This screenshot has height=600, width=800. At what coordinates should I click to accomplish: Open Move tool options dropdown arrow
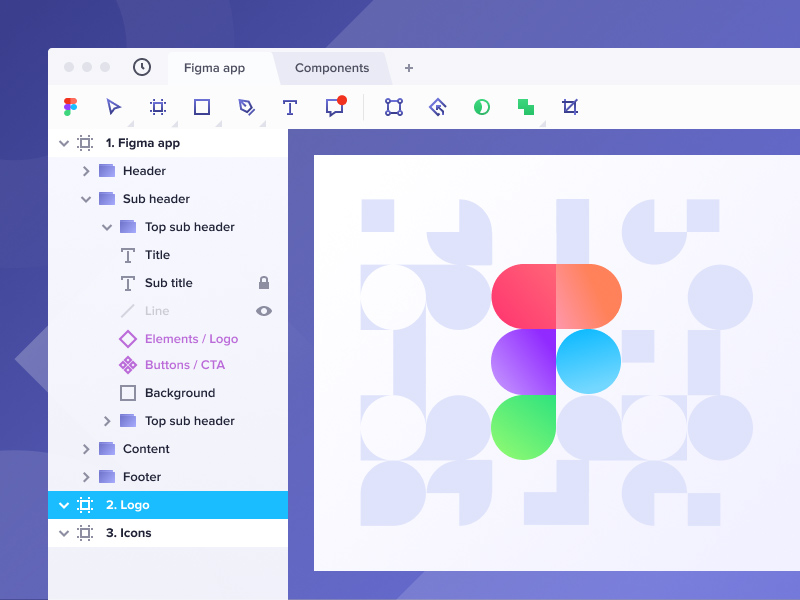click(x=131, y=123)
